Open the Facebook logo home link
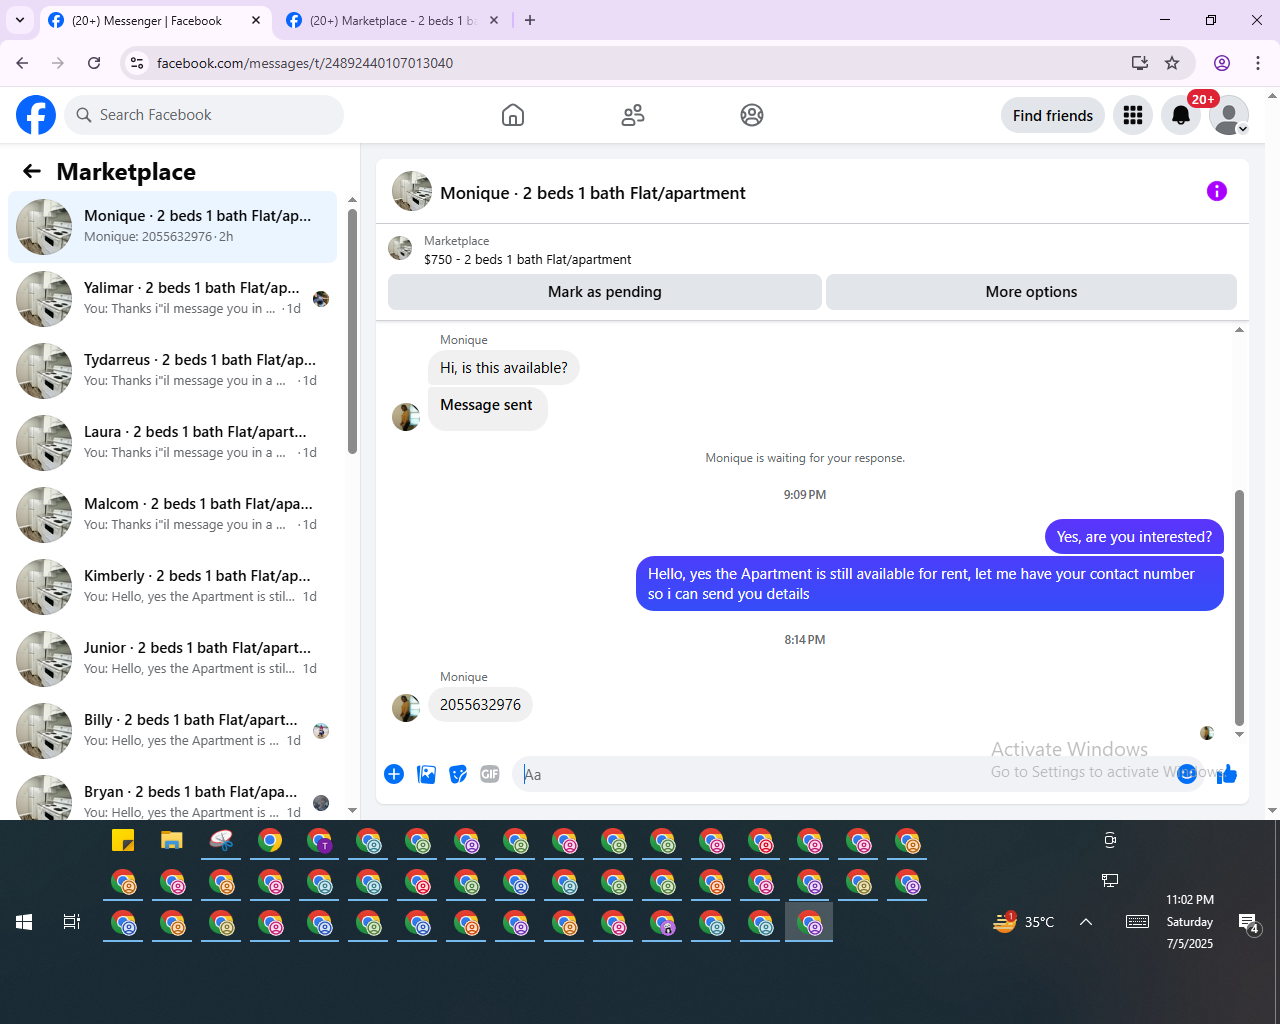Image resolution: width=1280 pixels, height=1024 pixels. tap(36, 115)
